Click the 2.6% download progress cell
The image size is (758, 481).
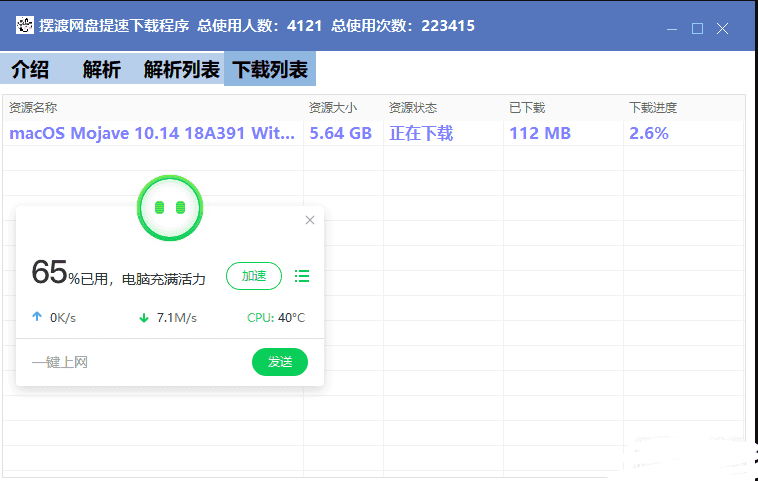coord(648,133)
